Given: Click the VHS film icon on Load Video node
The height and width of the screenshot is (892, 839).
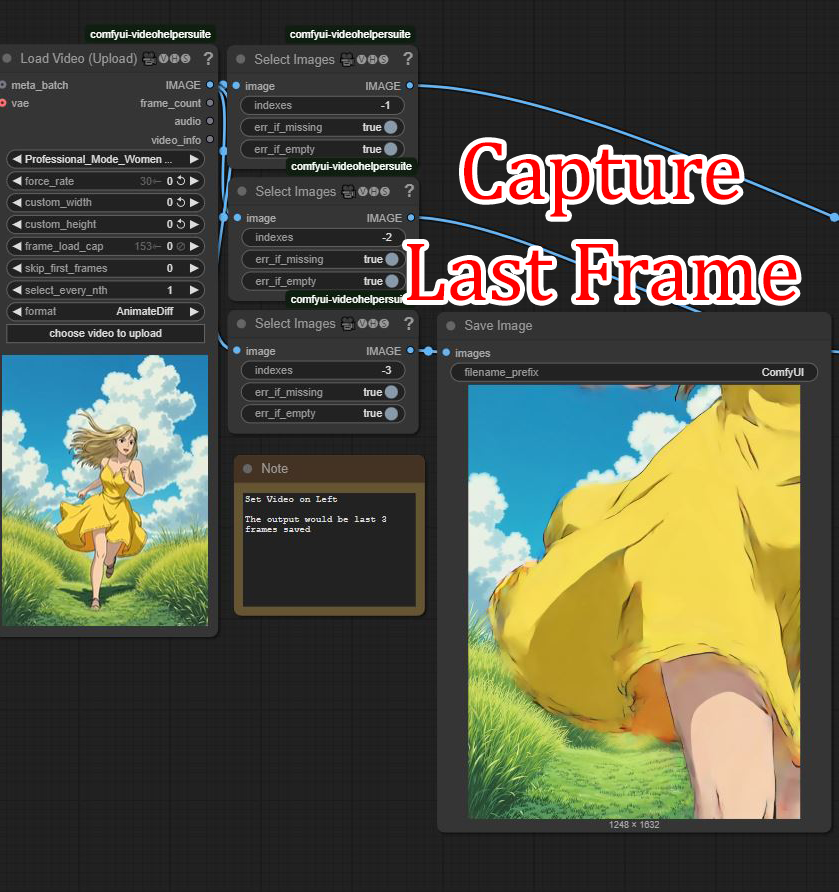Looking at the screenshot, I should tap(149, 58).
